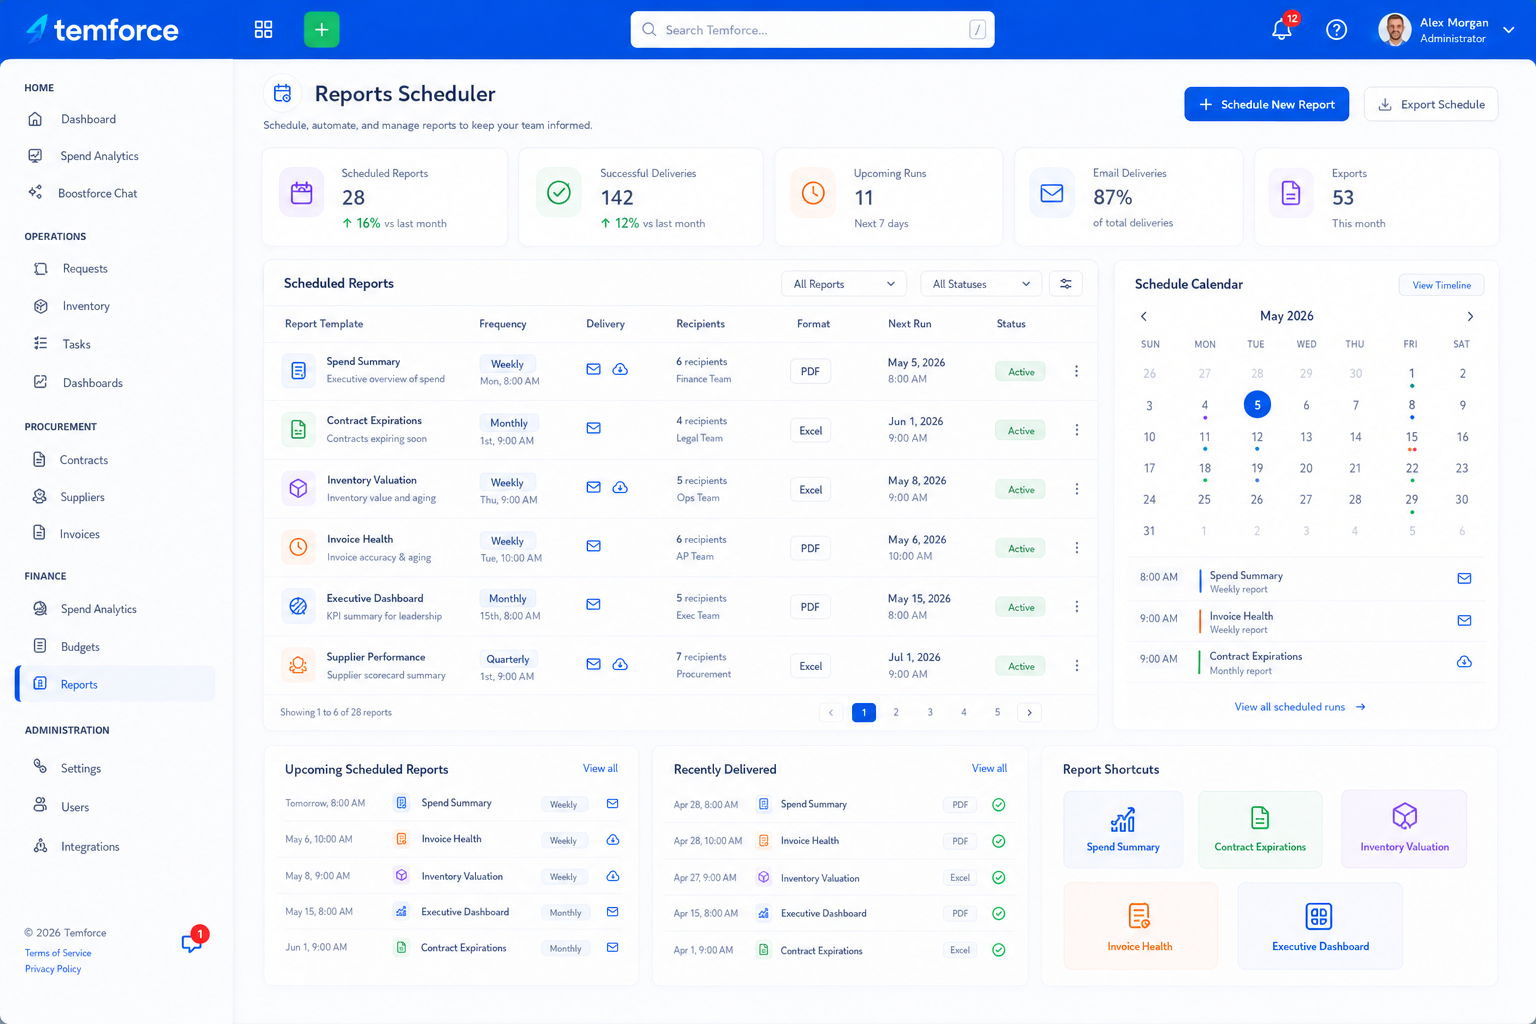Open row menu for Spend Summary
Screen dimensions: 1536x1024
click(x=1076, y=371)
